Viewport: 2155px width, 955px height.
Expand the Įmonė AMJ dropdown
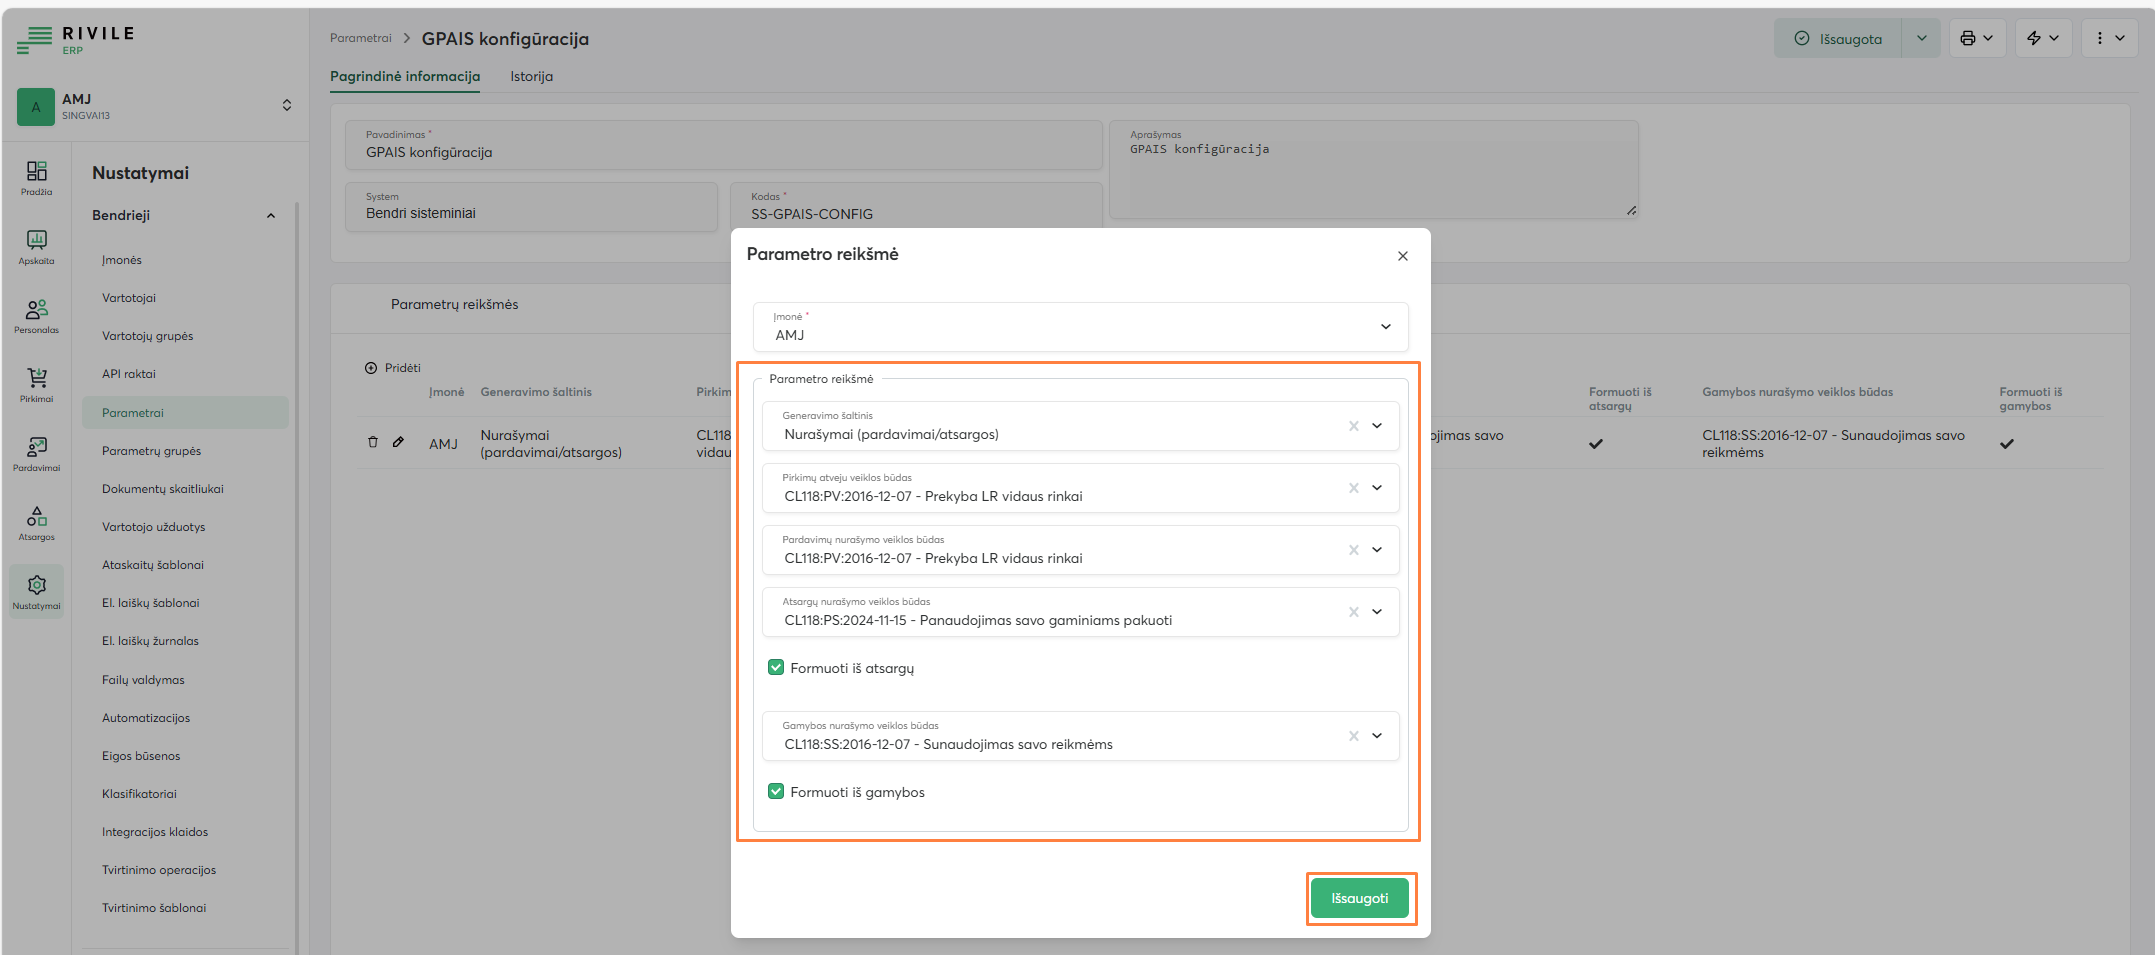pyautogui.click(x=1385, y=327)
